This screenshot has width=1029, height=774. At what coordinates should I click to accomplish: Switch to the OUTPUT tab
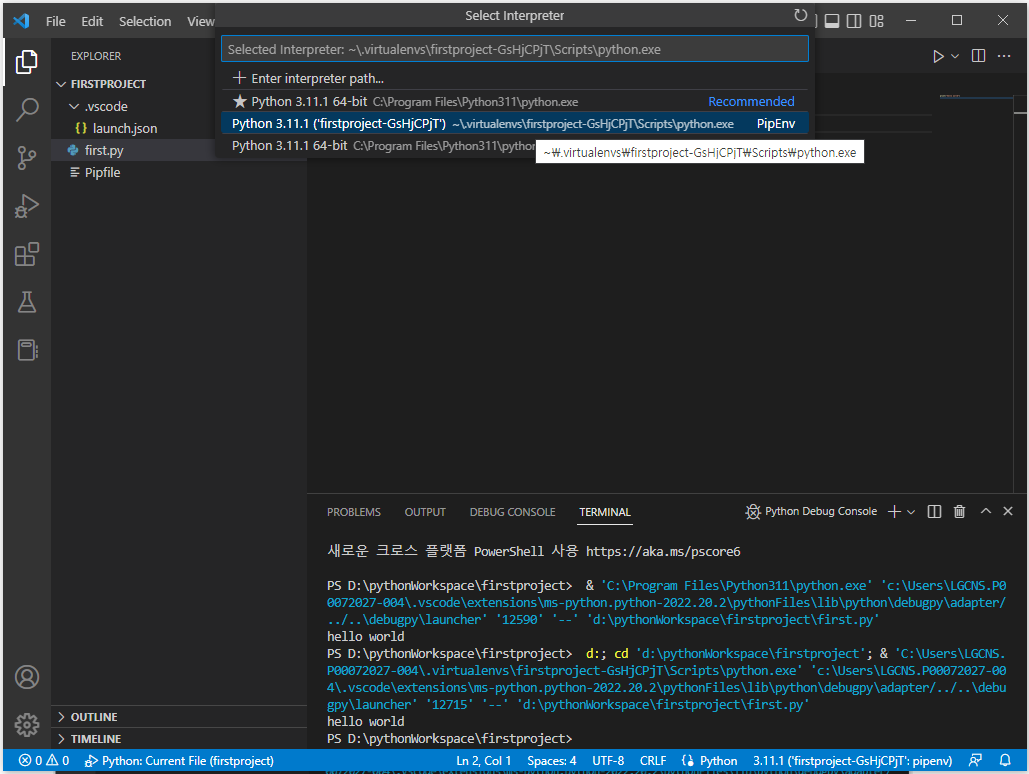(425, 511)
